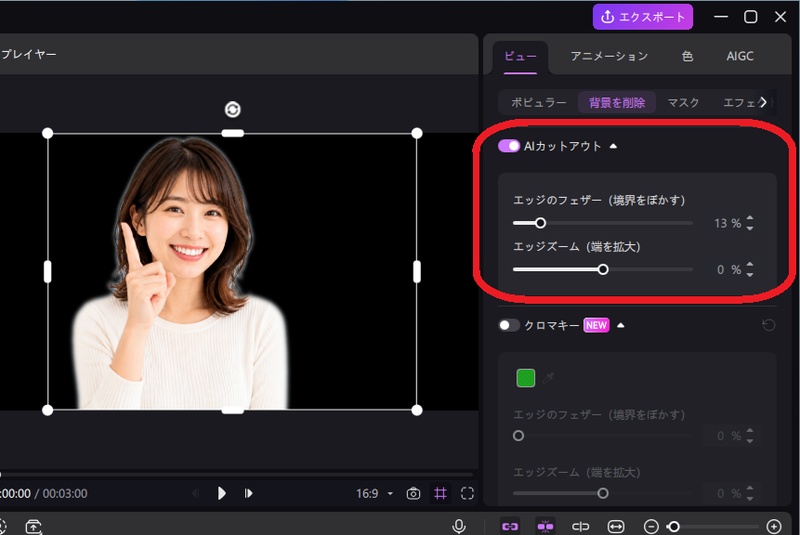Select the マスク sub-tab
The image size is (800, 535).
pos(683,103)
